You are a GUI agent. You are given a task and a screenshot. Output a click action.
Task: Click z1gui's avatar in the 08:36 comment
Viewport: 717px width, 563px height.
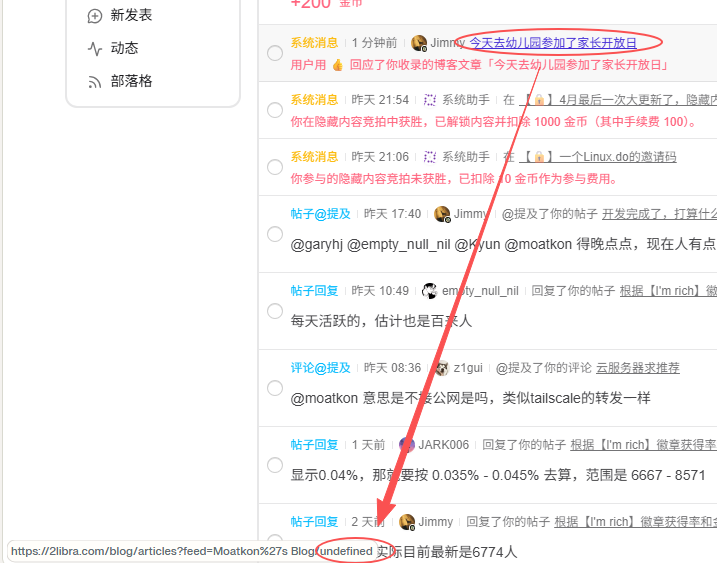[x=441, y=368]
